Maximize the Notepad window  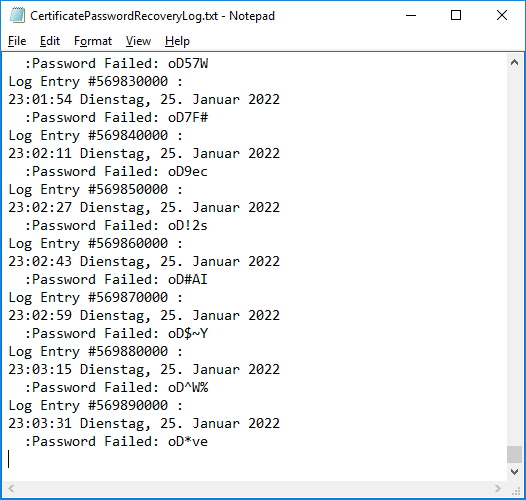[456, 15]
